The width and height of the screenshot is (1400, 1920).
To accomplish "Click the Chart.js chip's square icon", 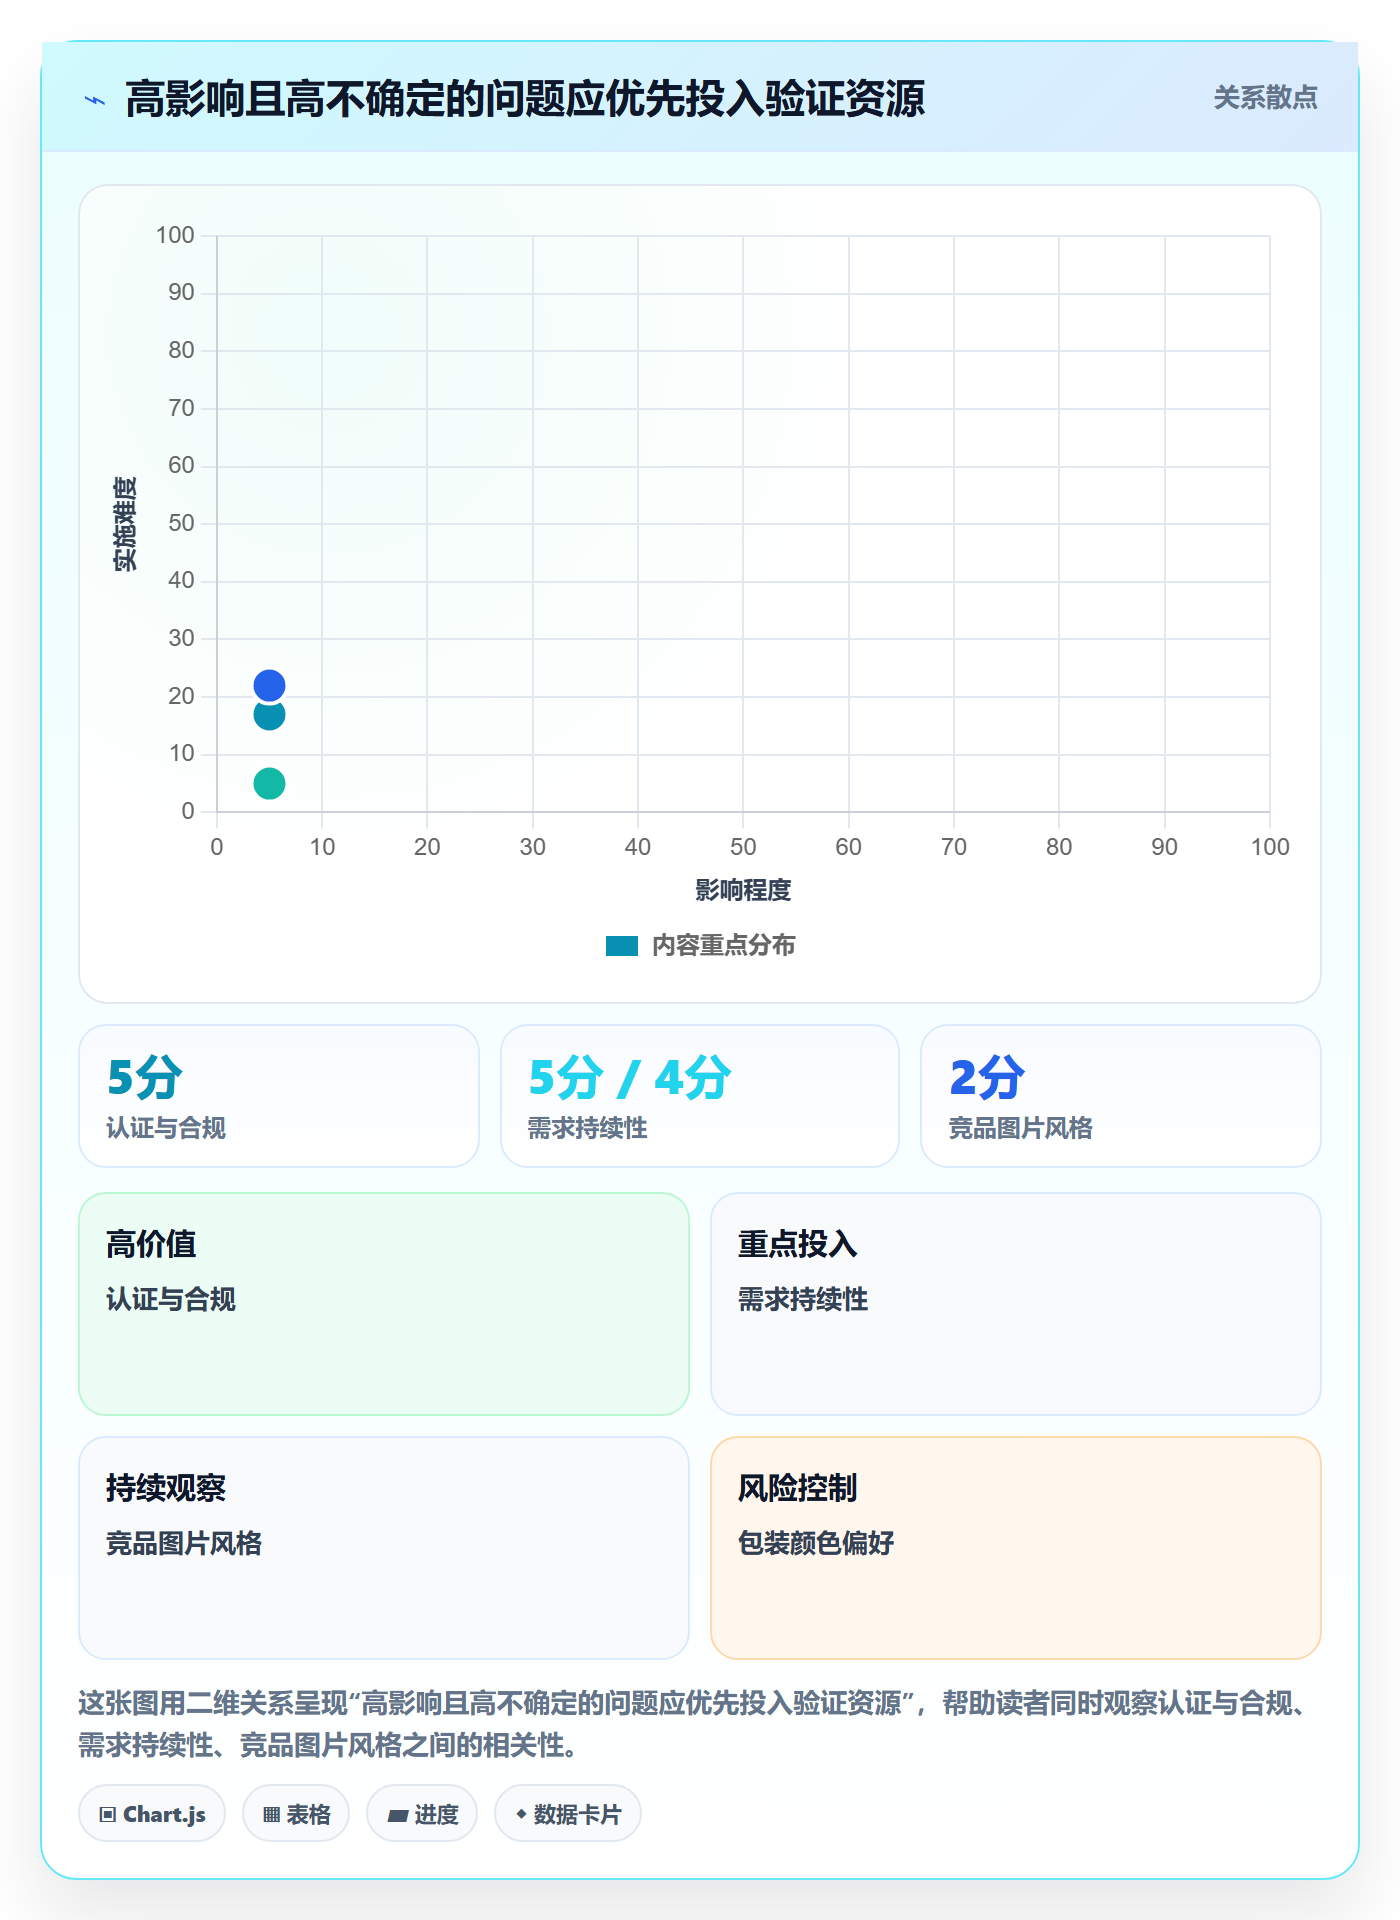I will pos(108,1815).
